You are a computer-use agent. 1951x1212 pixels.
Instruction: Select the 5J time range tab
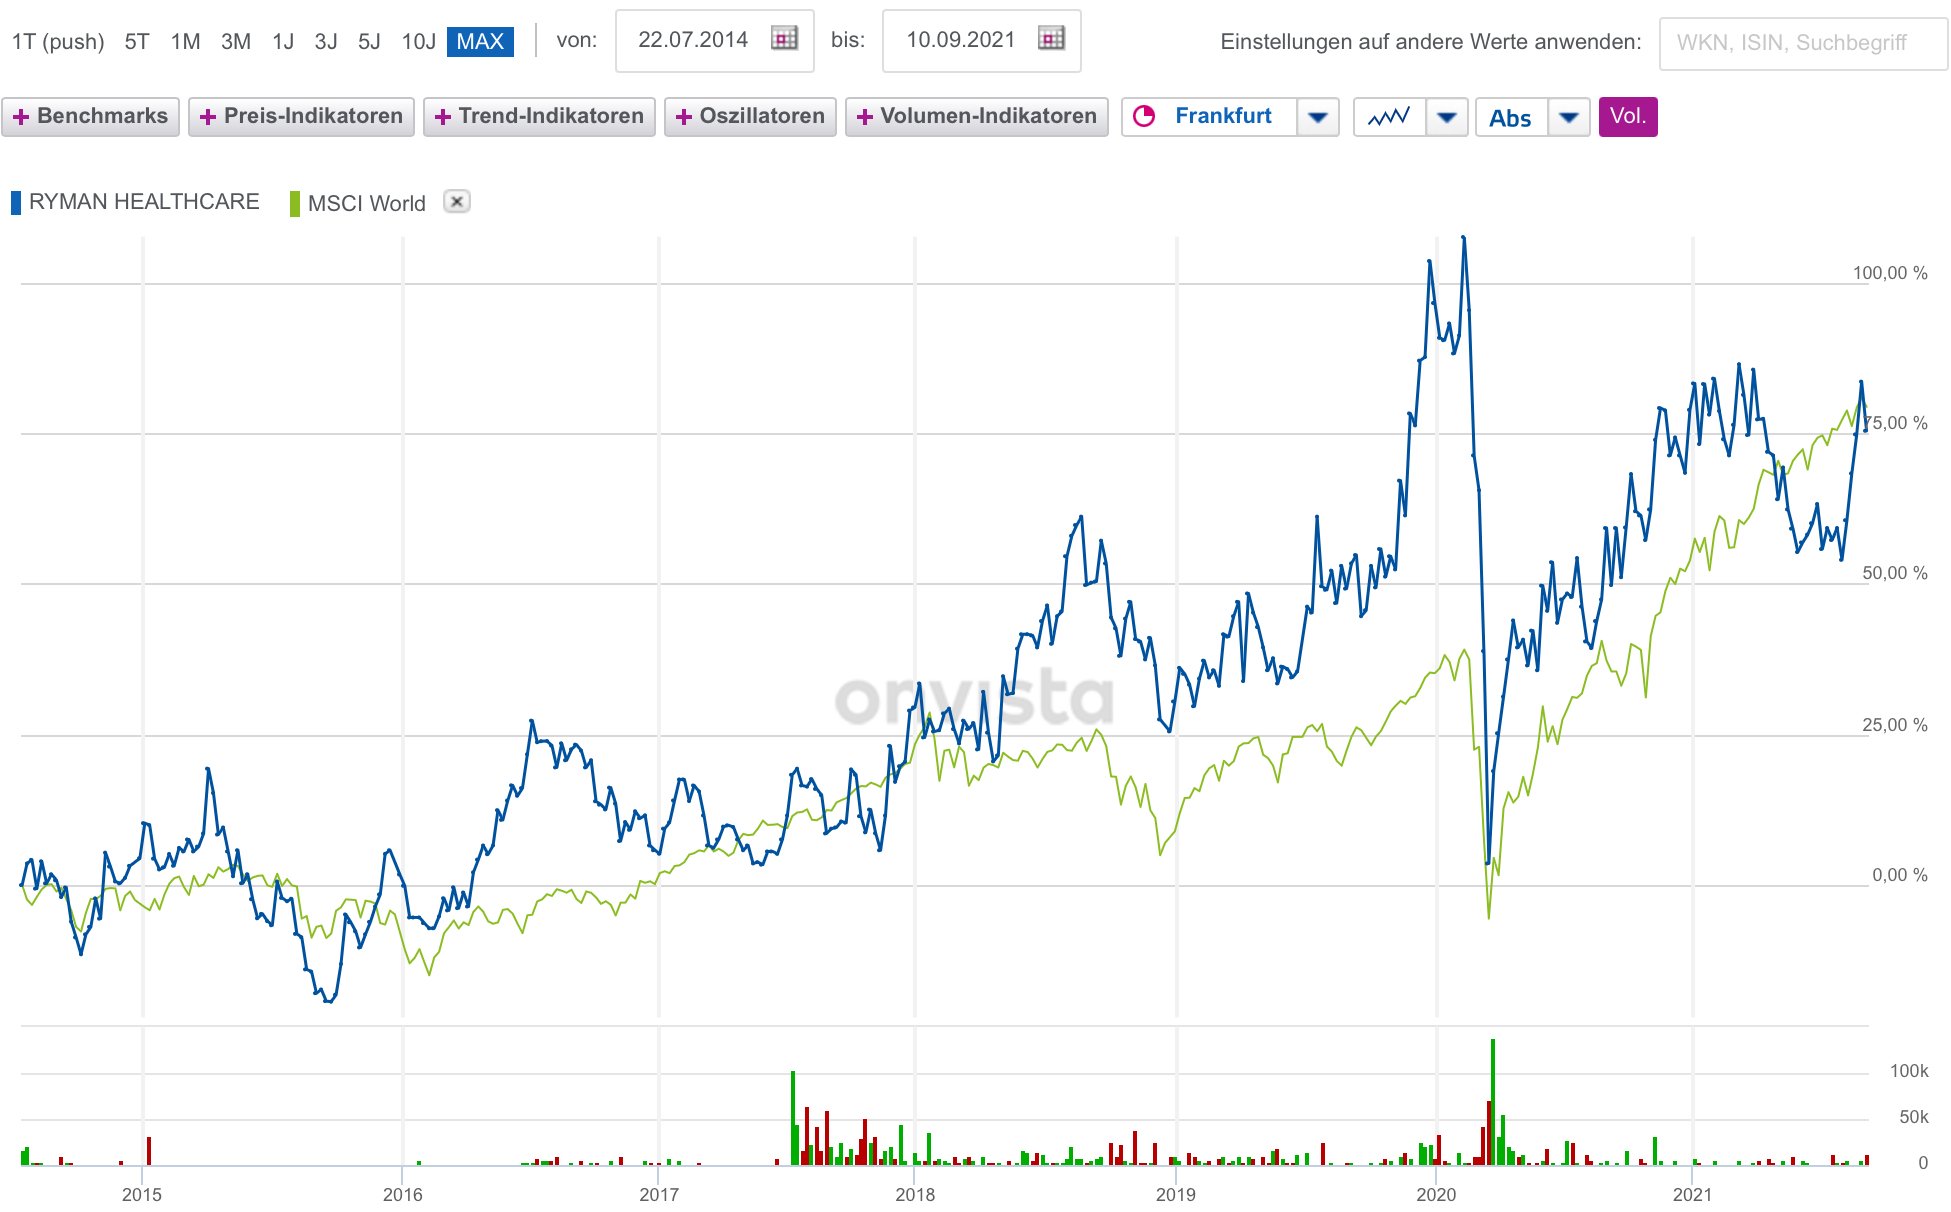point(369,41)
